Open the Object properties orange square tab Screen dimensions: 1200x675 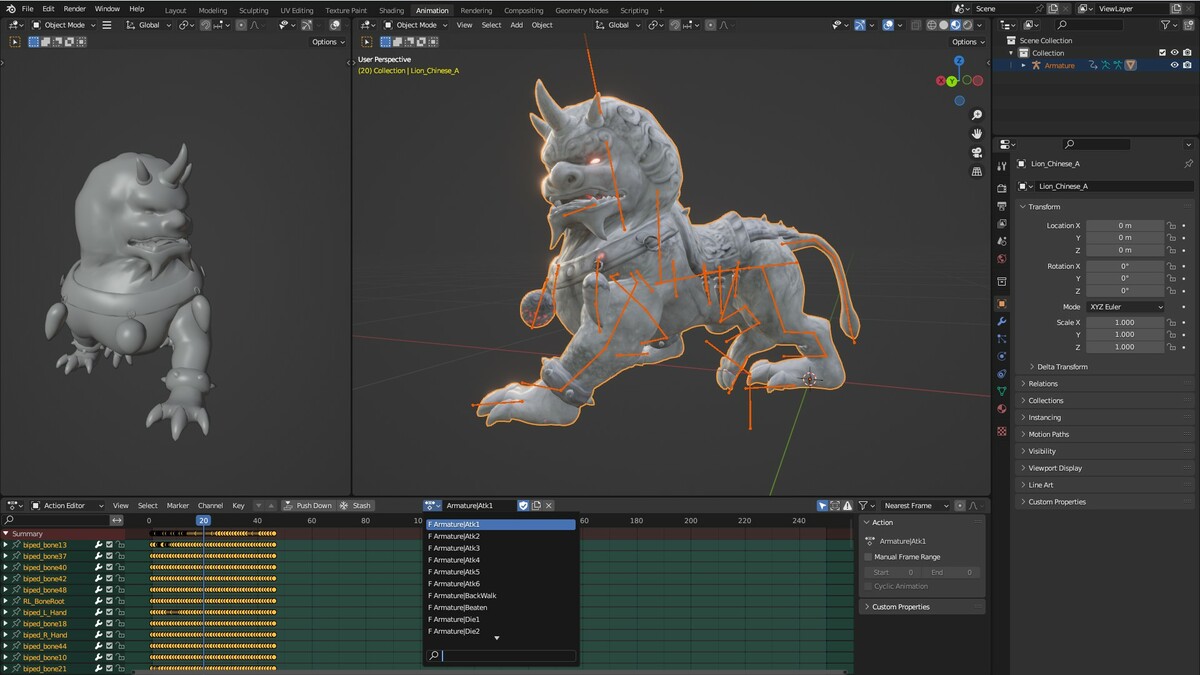(x=1002, y=303)
